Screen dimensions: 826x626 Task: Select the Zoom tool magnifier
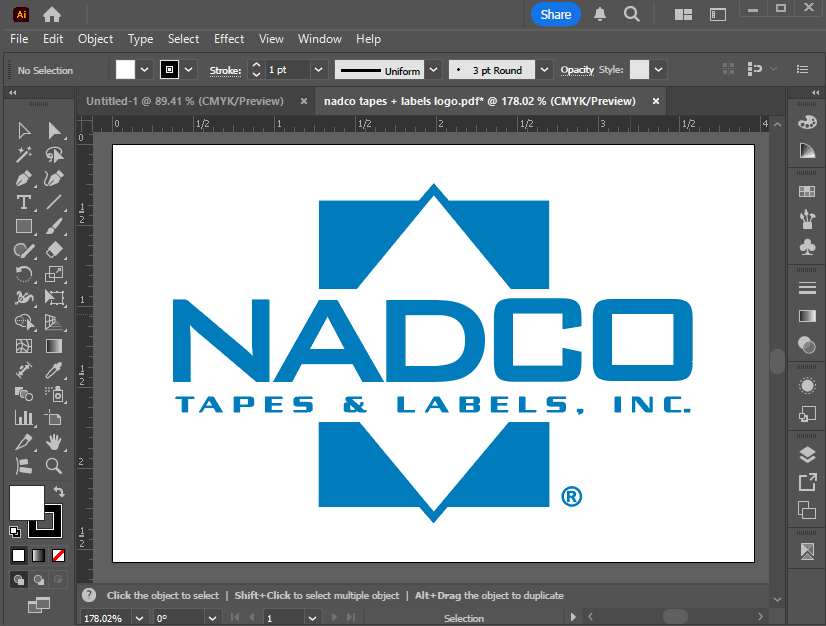pyautogui.click(x=54, y=466)
